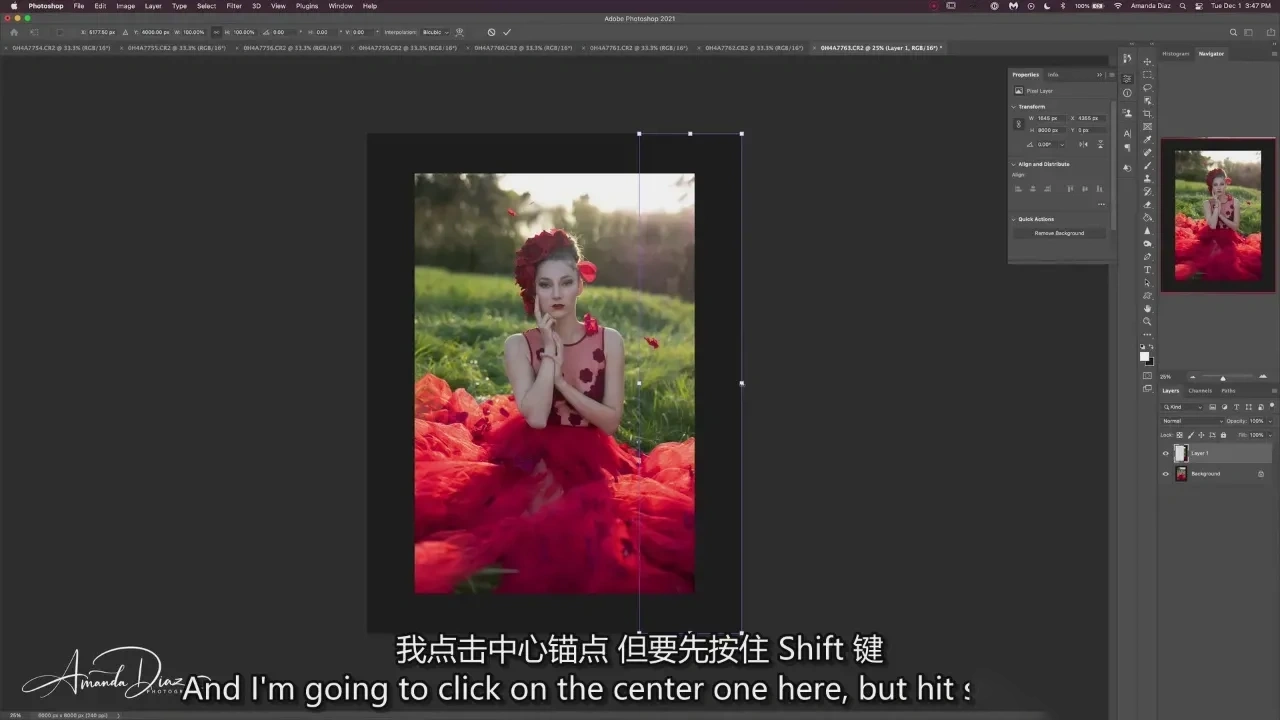1280x720 pixels.
Task: Toggle the width-height link in Properties
Action: tap(1019, 124)
